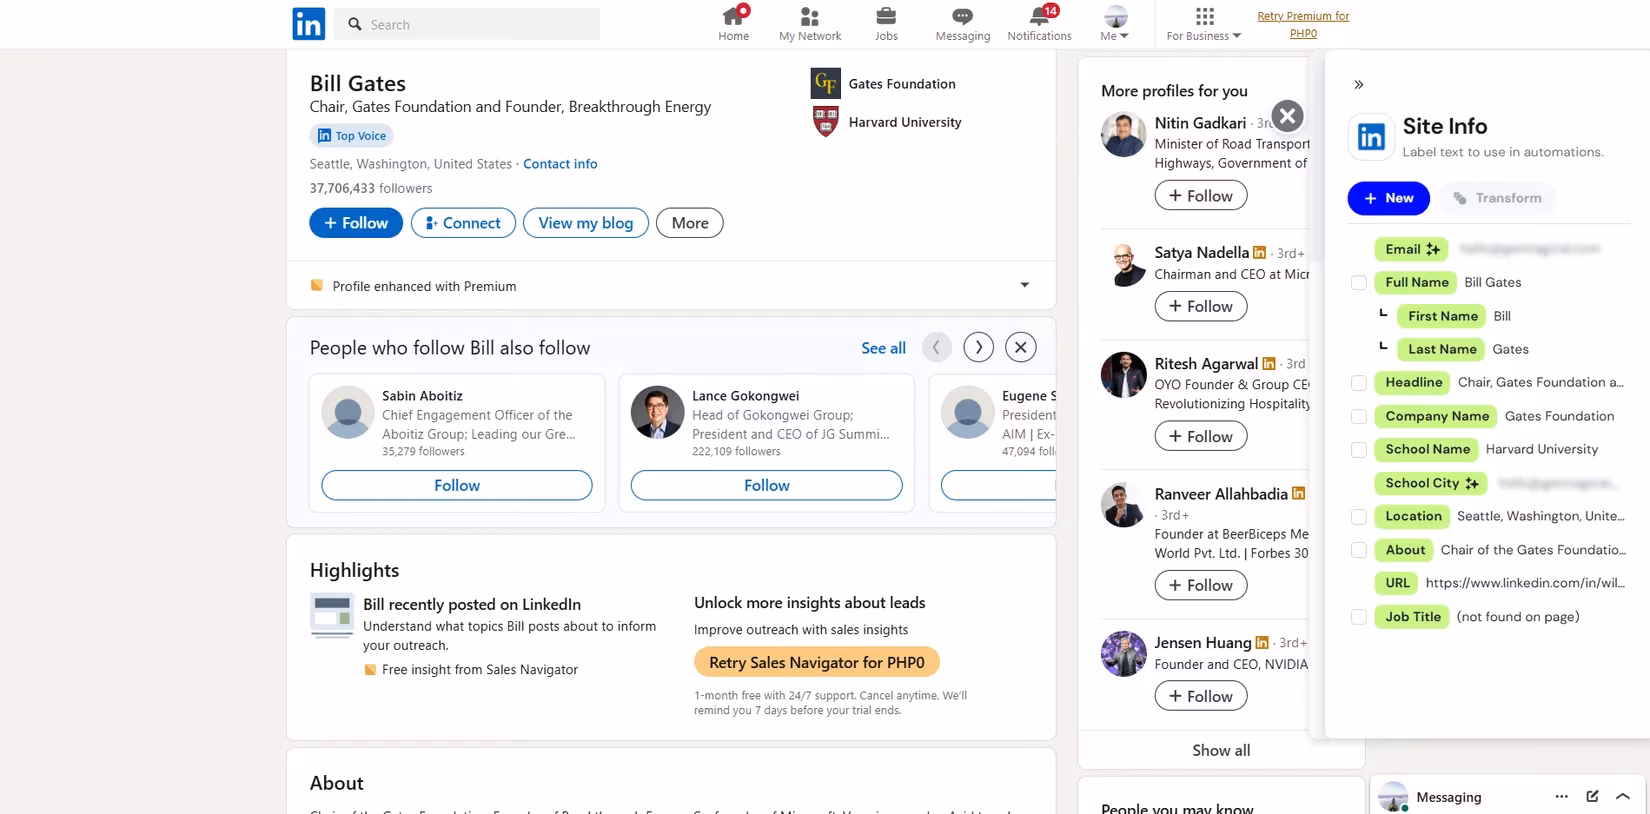Image resolution: width=1650 pixels, height=814 pixels.
Task: Compose a new message icon
Action: 1592,796
